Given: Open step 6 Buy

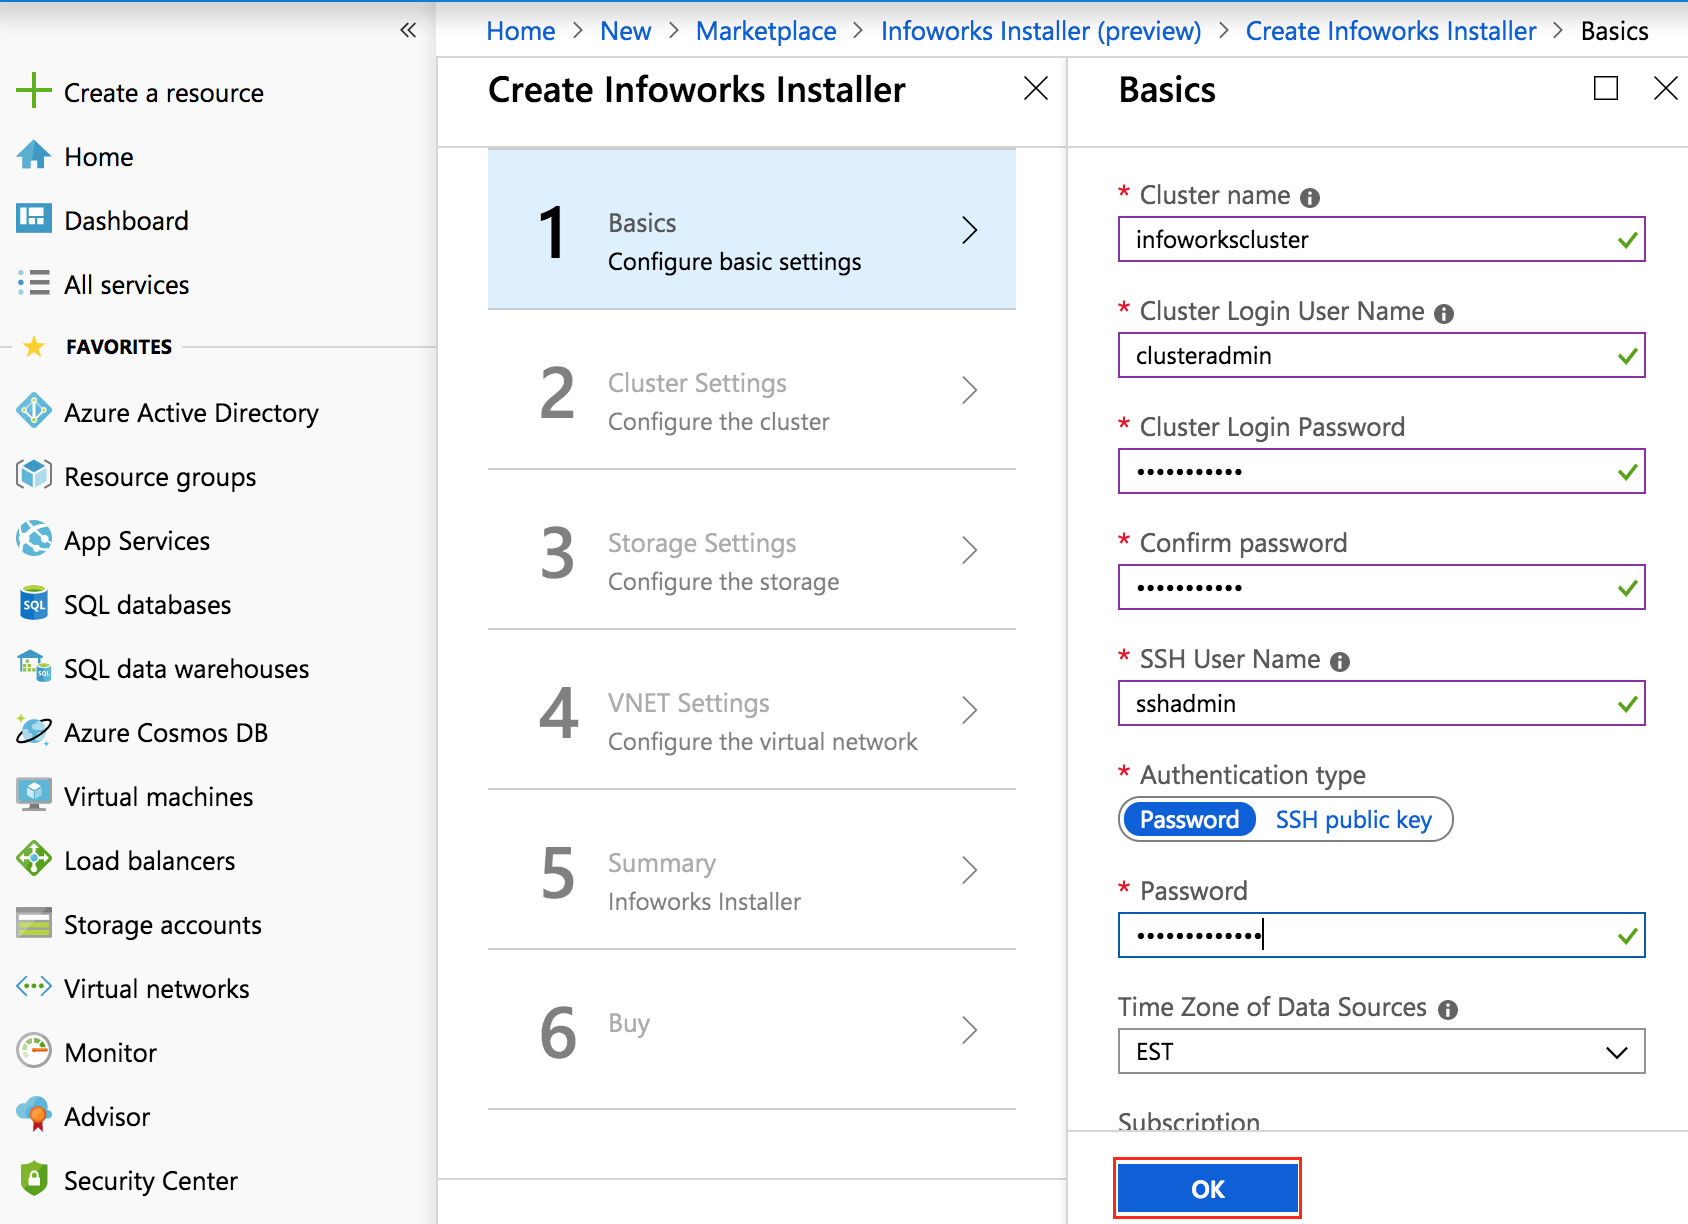Looking at the screenshot, I should [752, 1030].
